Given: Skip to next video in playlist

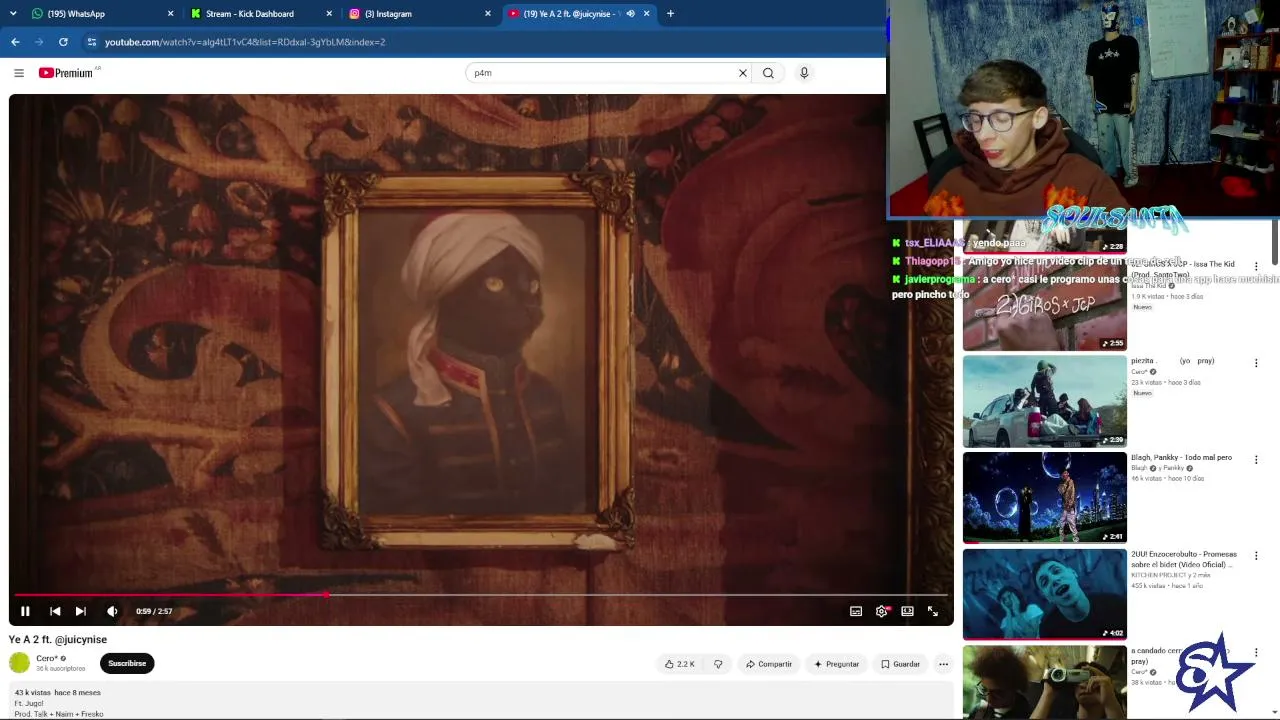Looking at the screenshot, I should 80,611.
